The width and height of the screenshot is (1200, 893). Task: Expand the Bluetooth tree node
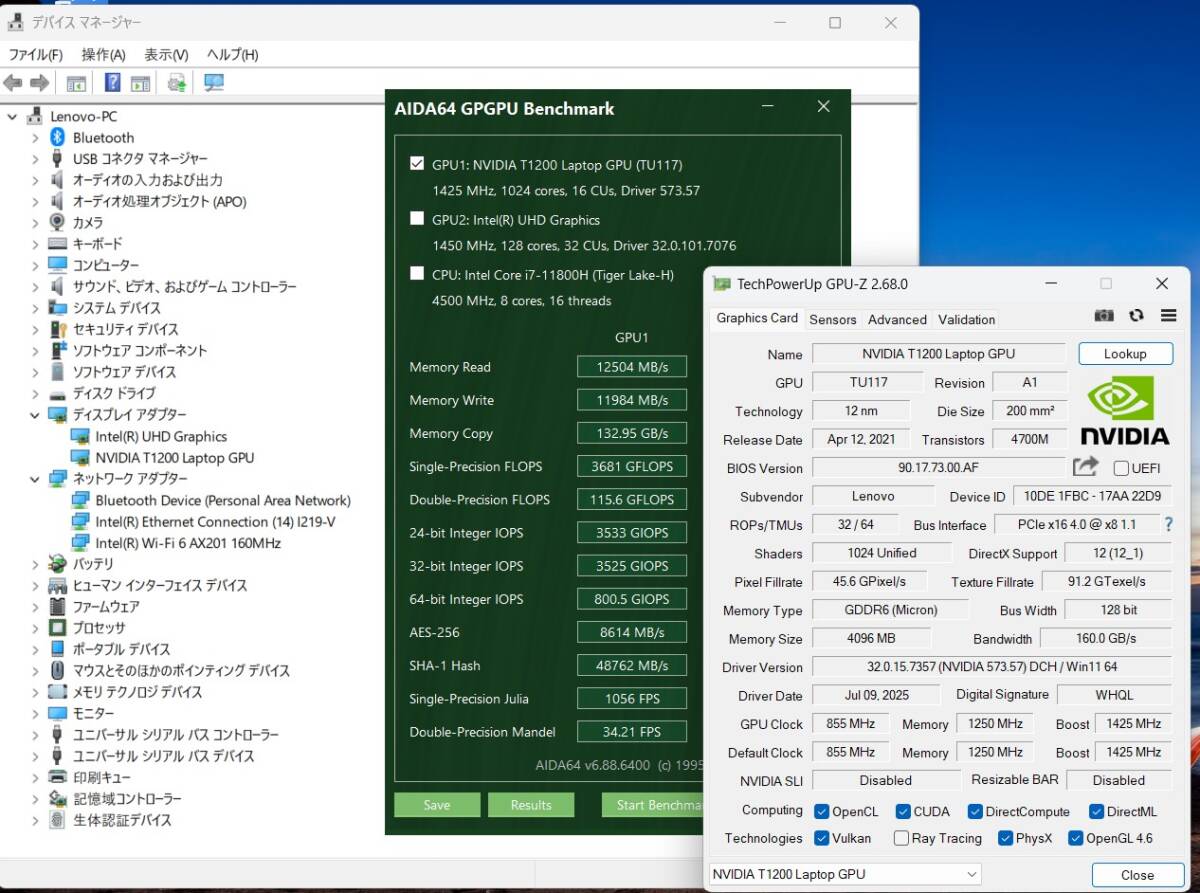coord(35,138)
